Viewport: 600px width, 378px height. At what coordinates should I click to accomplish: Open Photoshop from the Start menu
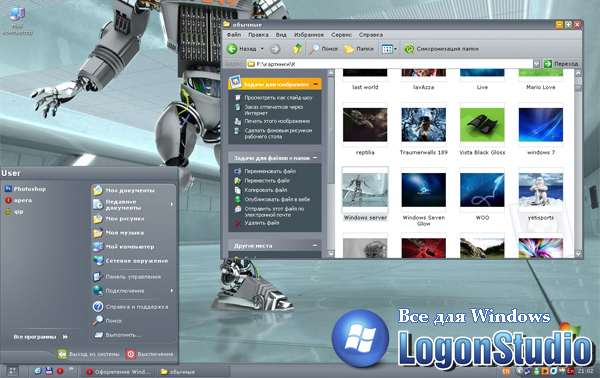click(25, 189)
